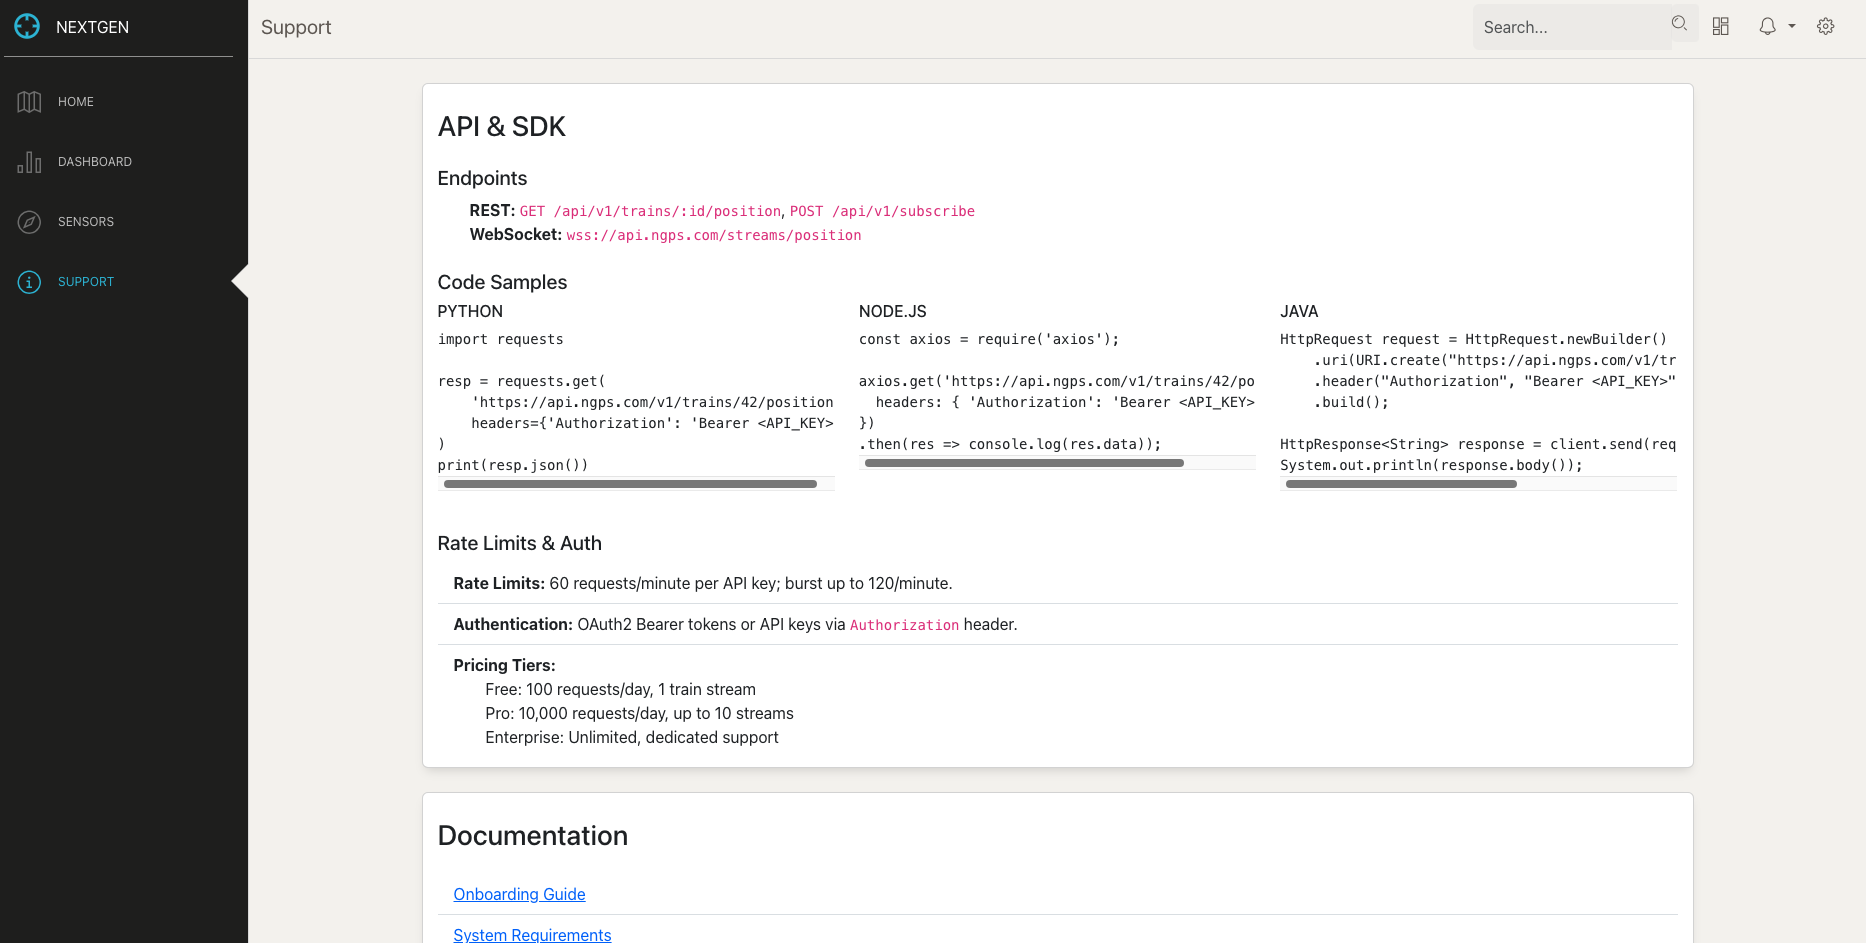Click the Dashboard bar chart icon
Image resolution: width=1866 pixels, height=943 pixels.
coord(29,162)
